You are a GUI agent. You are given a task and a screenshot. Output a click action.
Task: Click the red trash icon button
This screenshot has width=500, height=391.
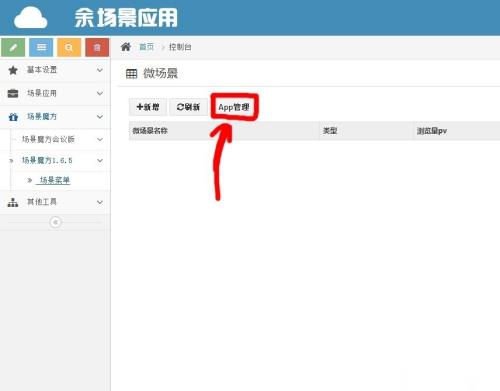click(x=97, y=47)
